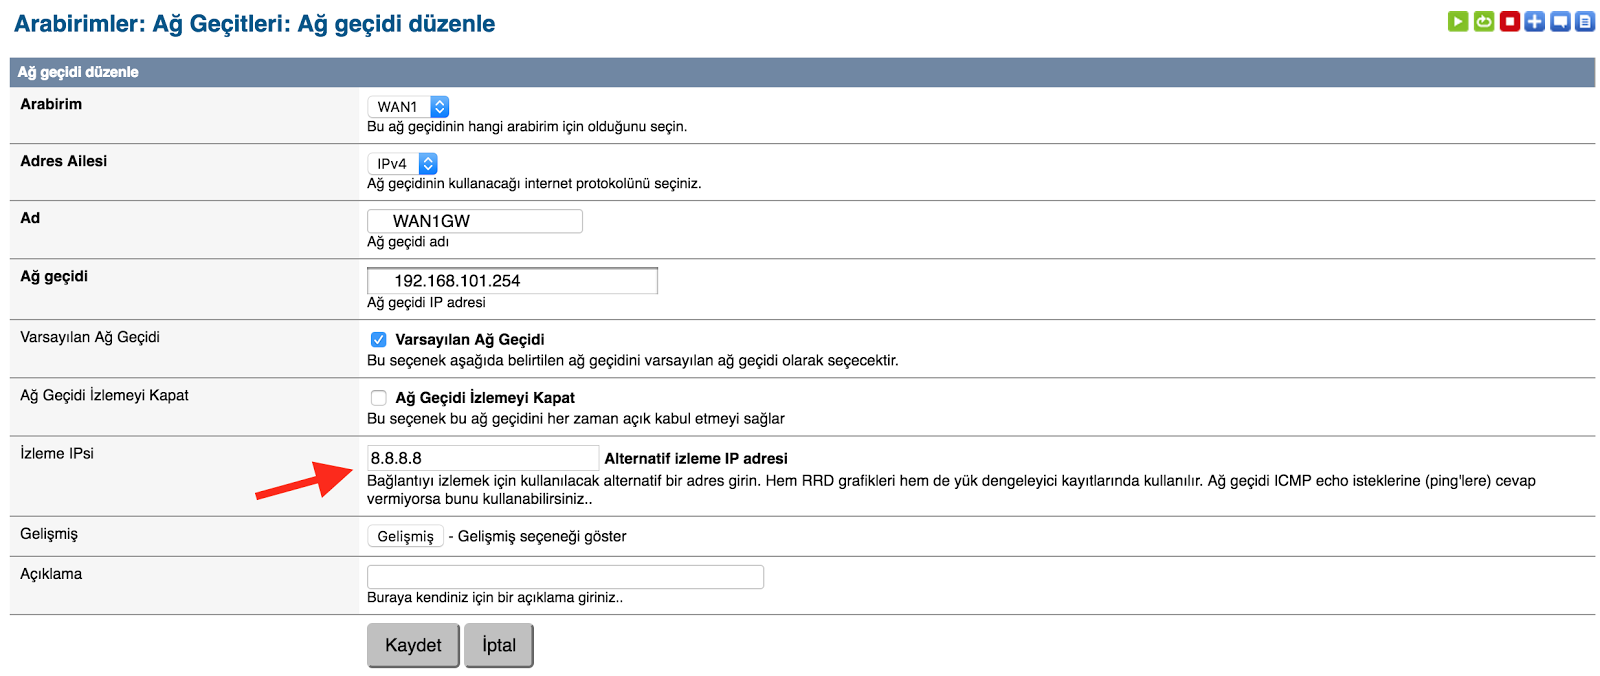Viewport: 1600px width, 676px height.
Task: Click the Varsayılan Ağ Geçidi checkbox label text
Action: point(470,340)
